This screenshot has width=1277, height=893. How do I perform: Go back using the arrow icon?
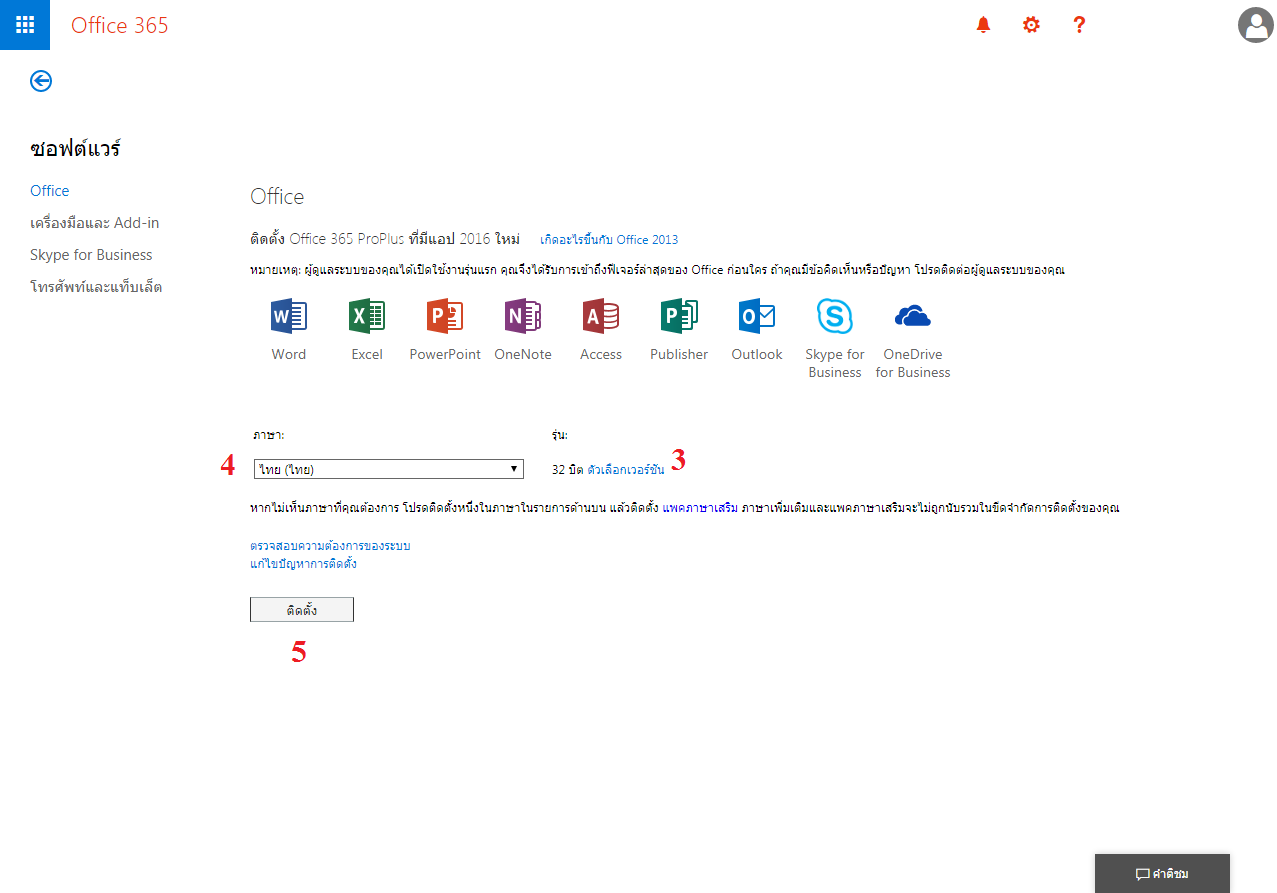point(41,81)
